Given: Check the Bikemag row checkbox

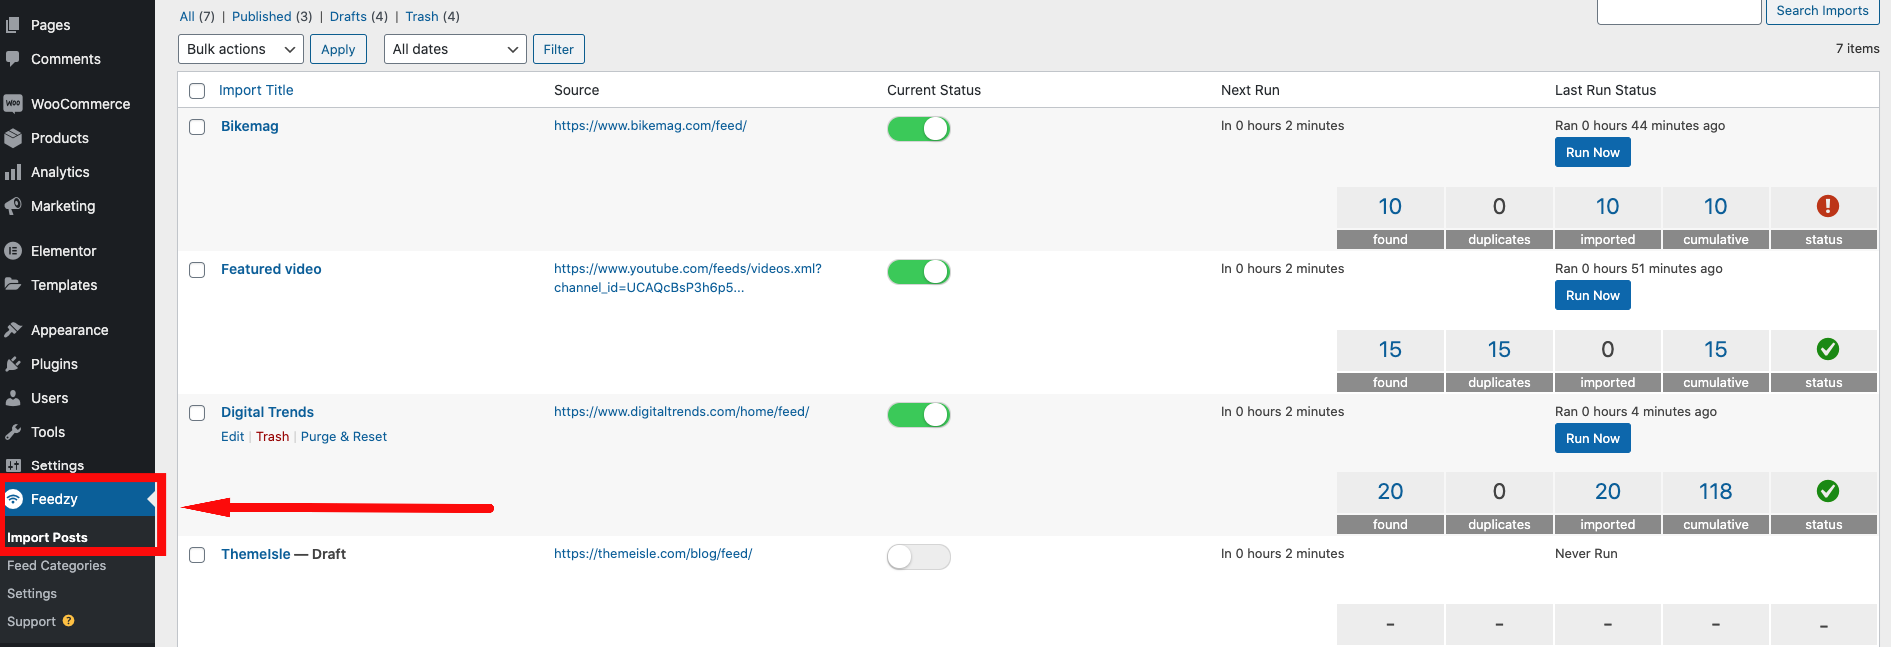Looking at the screenshot, I should coord(197,127).
